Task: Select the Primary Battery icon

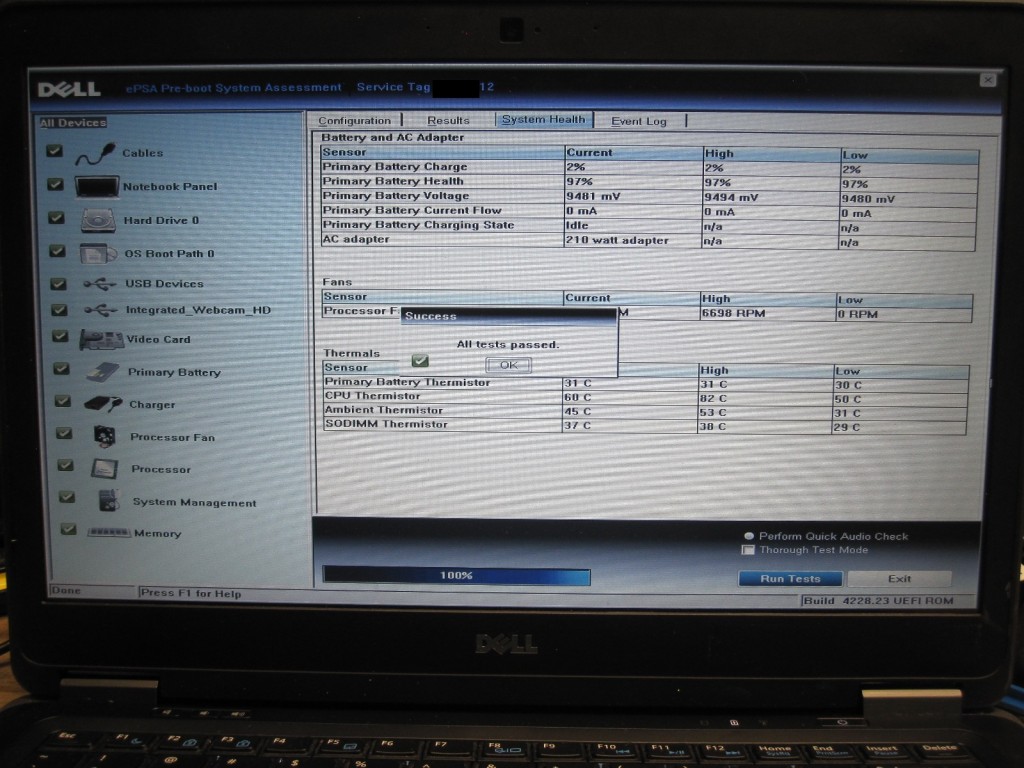Action: 103,372
